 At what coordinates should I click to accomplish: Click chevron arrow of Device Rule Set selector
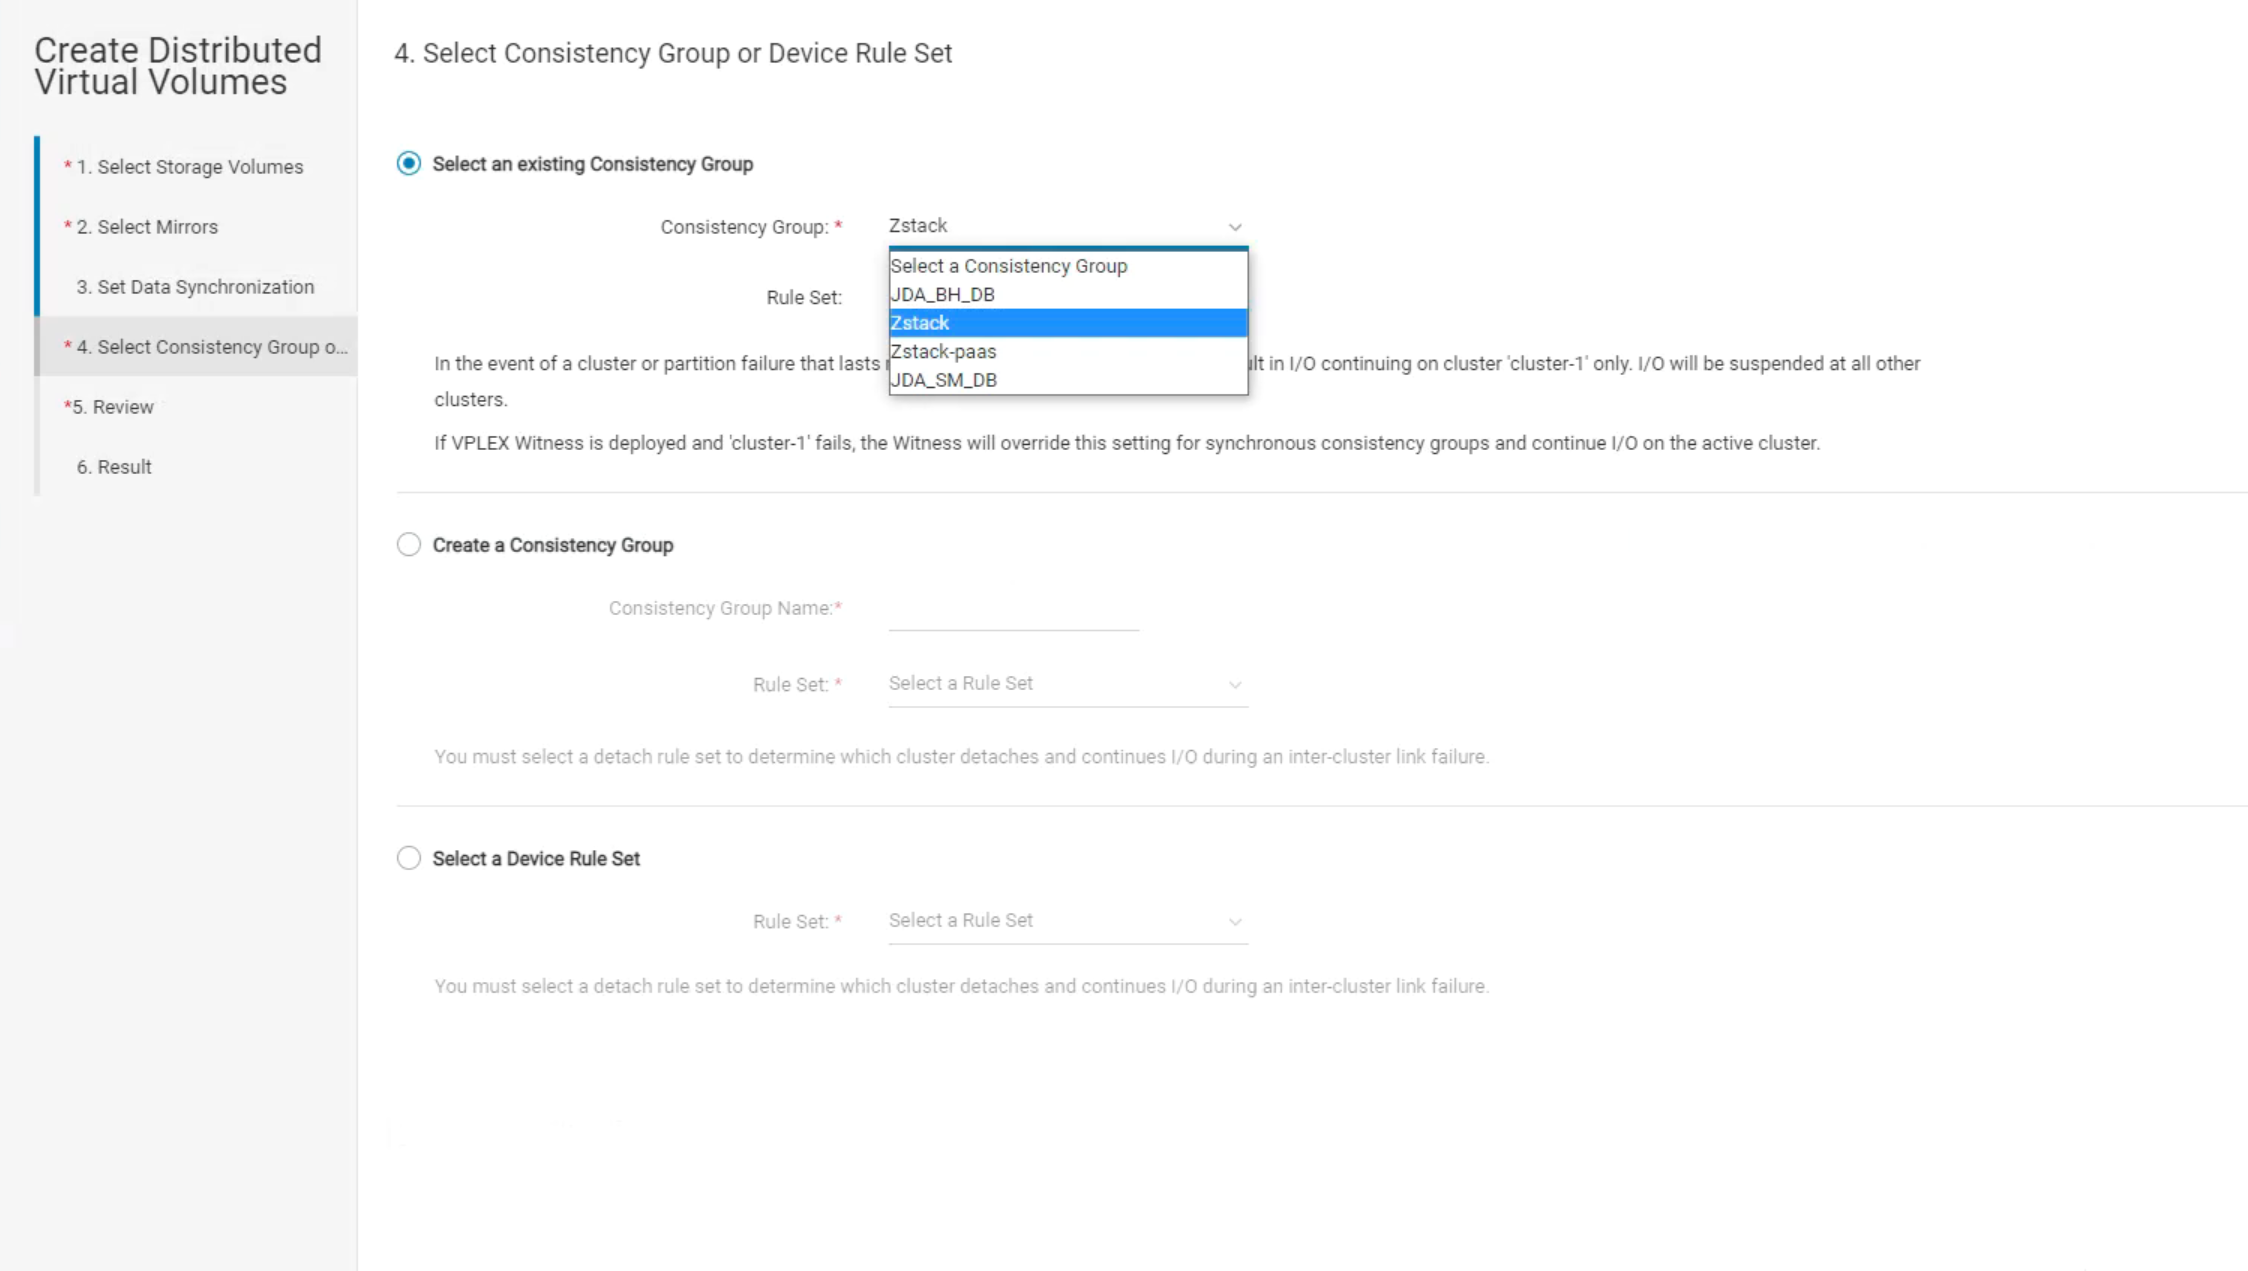click(x=1235, y=922)
